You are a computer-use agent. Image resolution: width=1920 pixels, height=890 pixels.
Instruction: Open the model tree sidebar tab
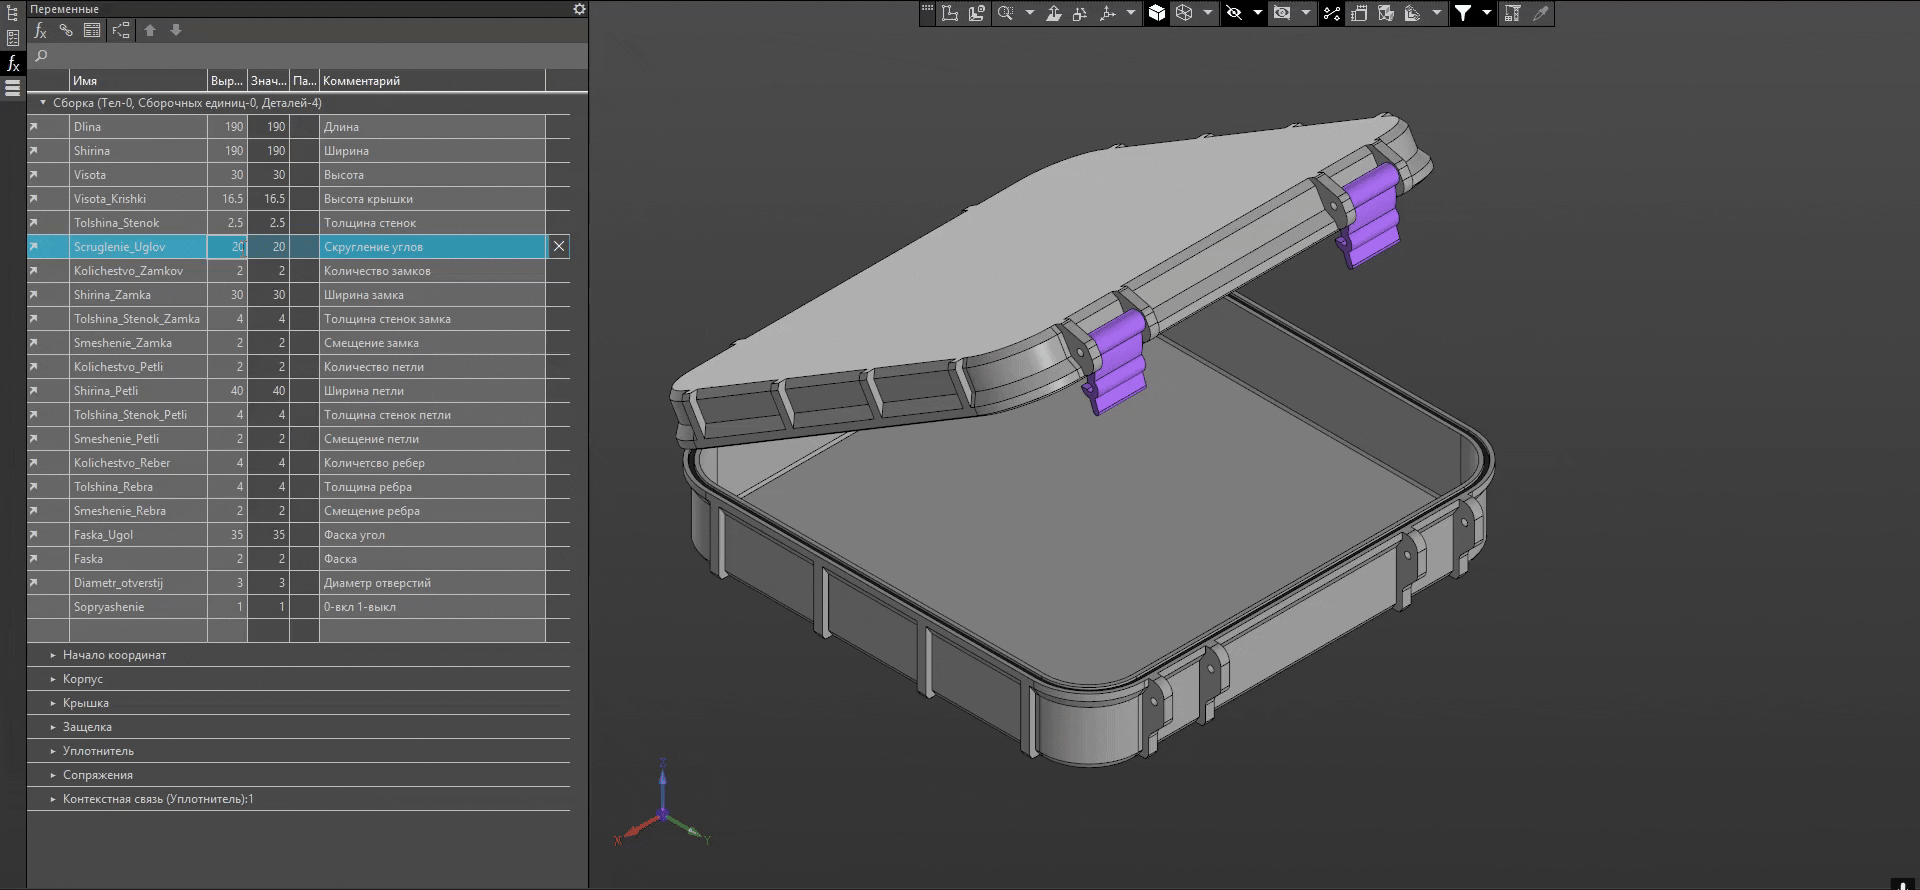pos(13,14)
